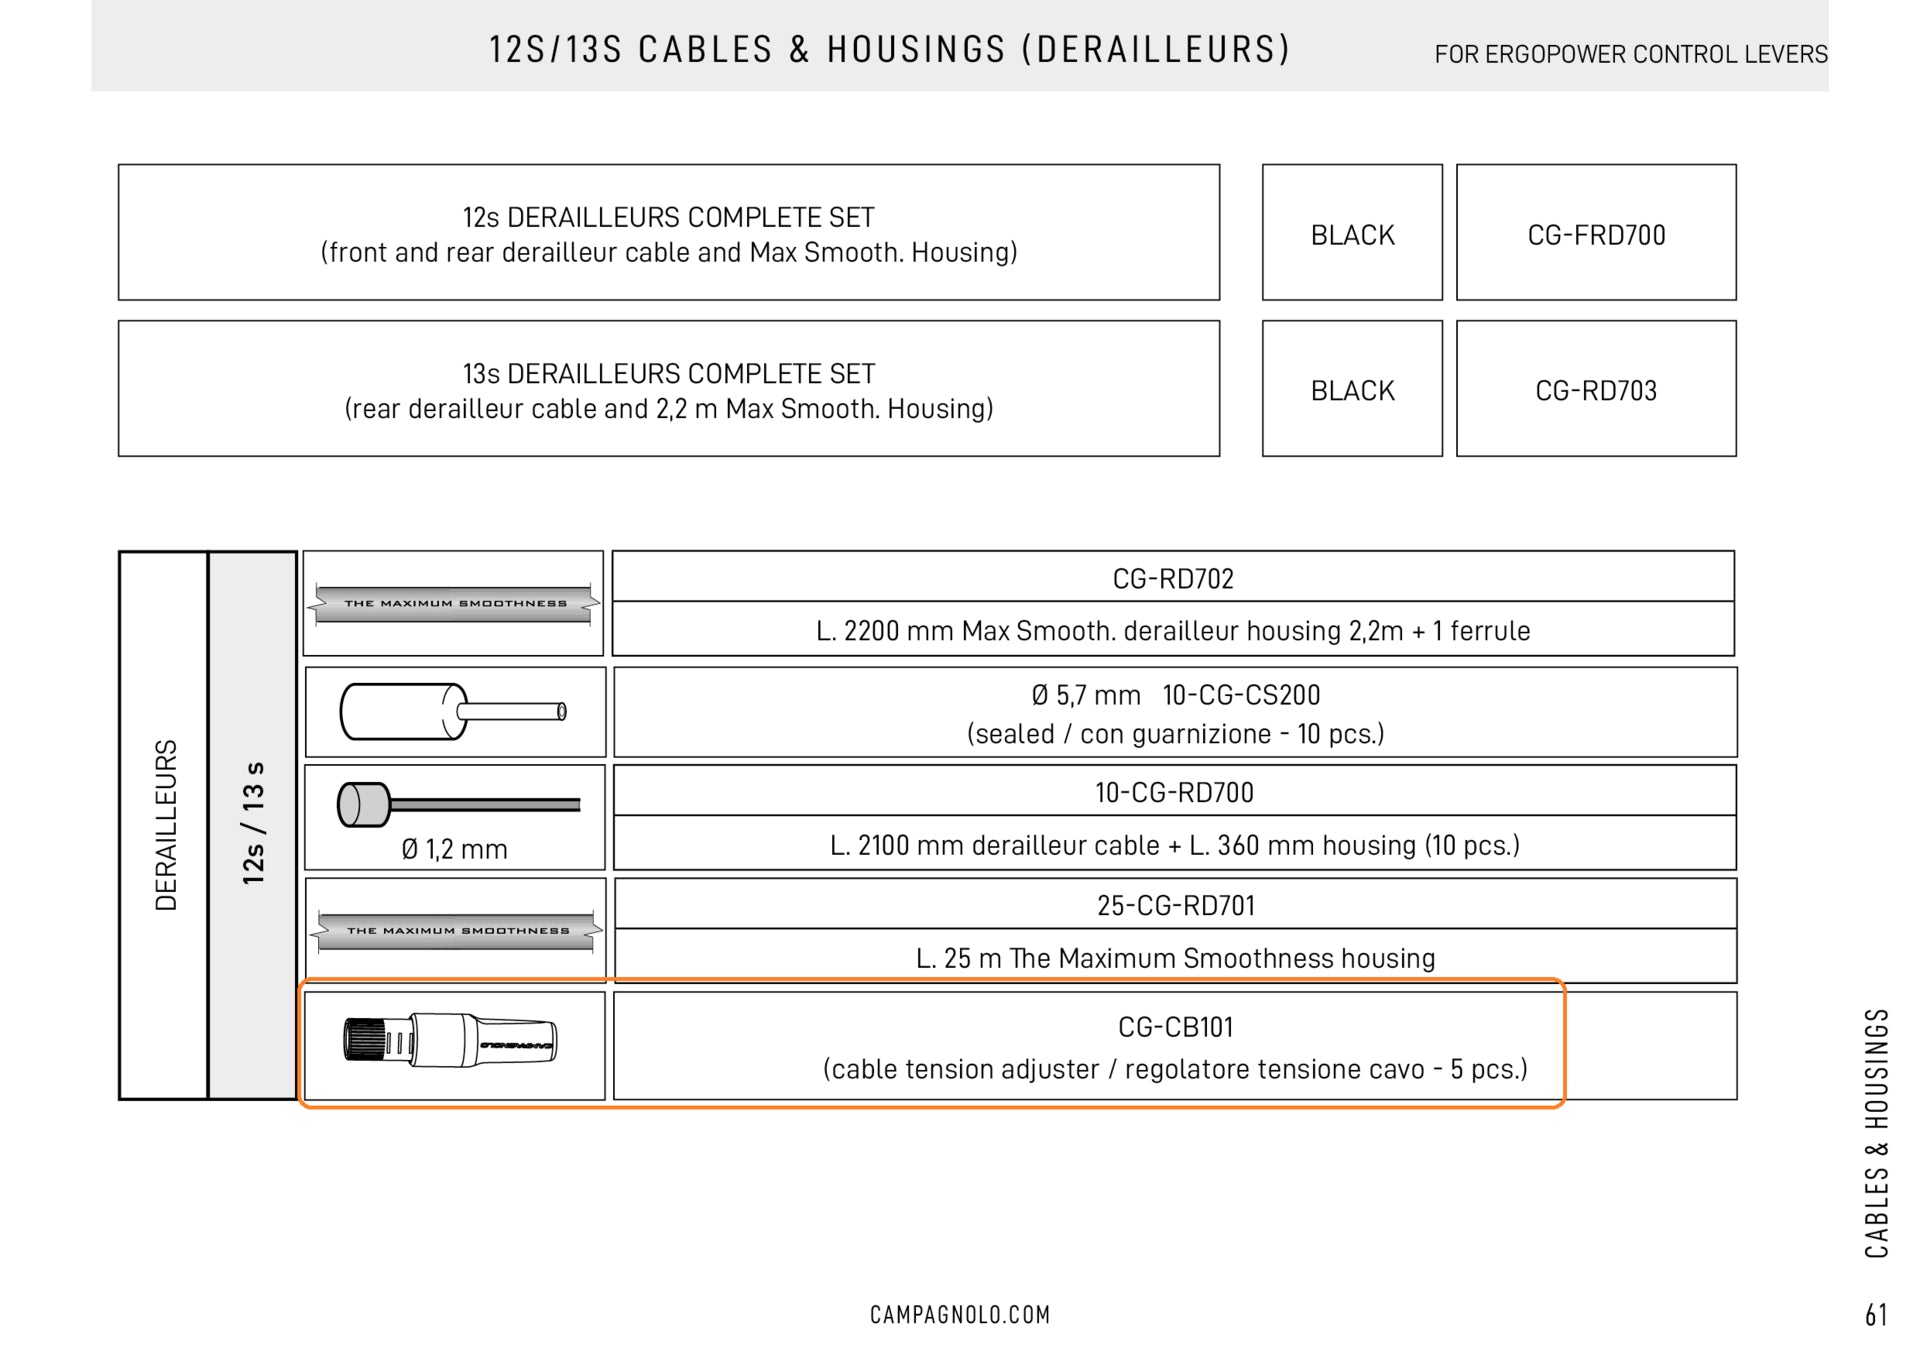Click the BLACK color cell for 12s set
1920x1358 pixels.
point(1352,234)
